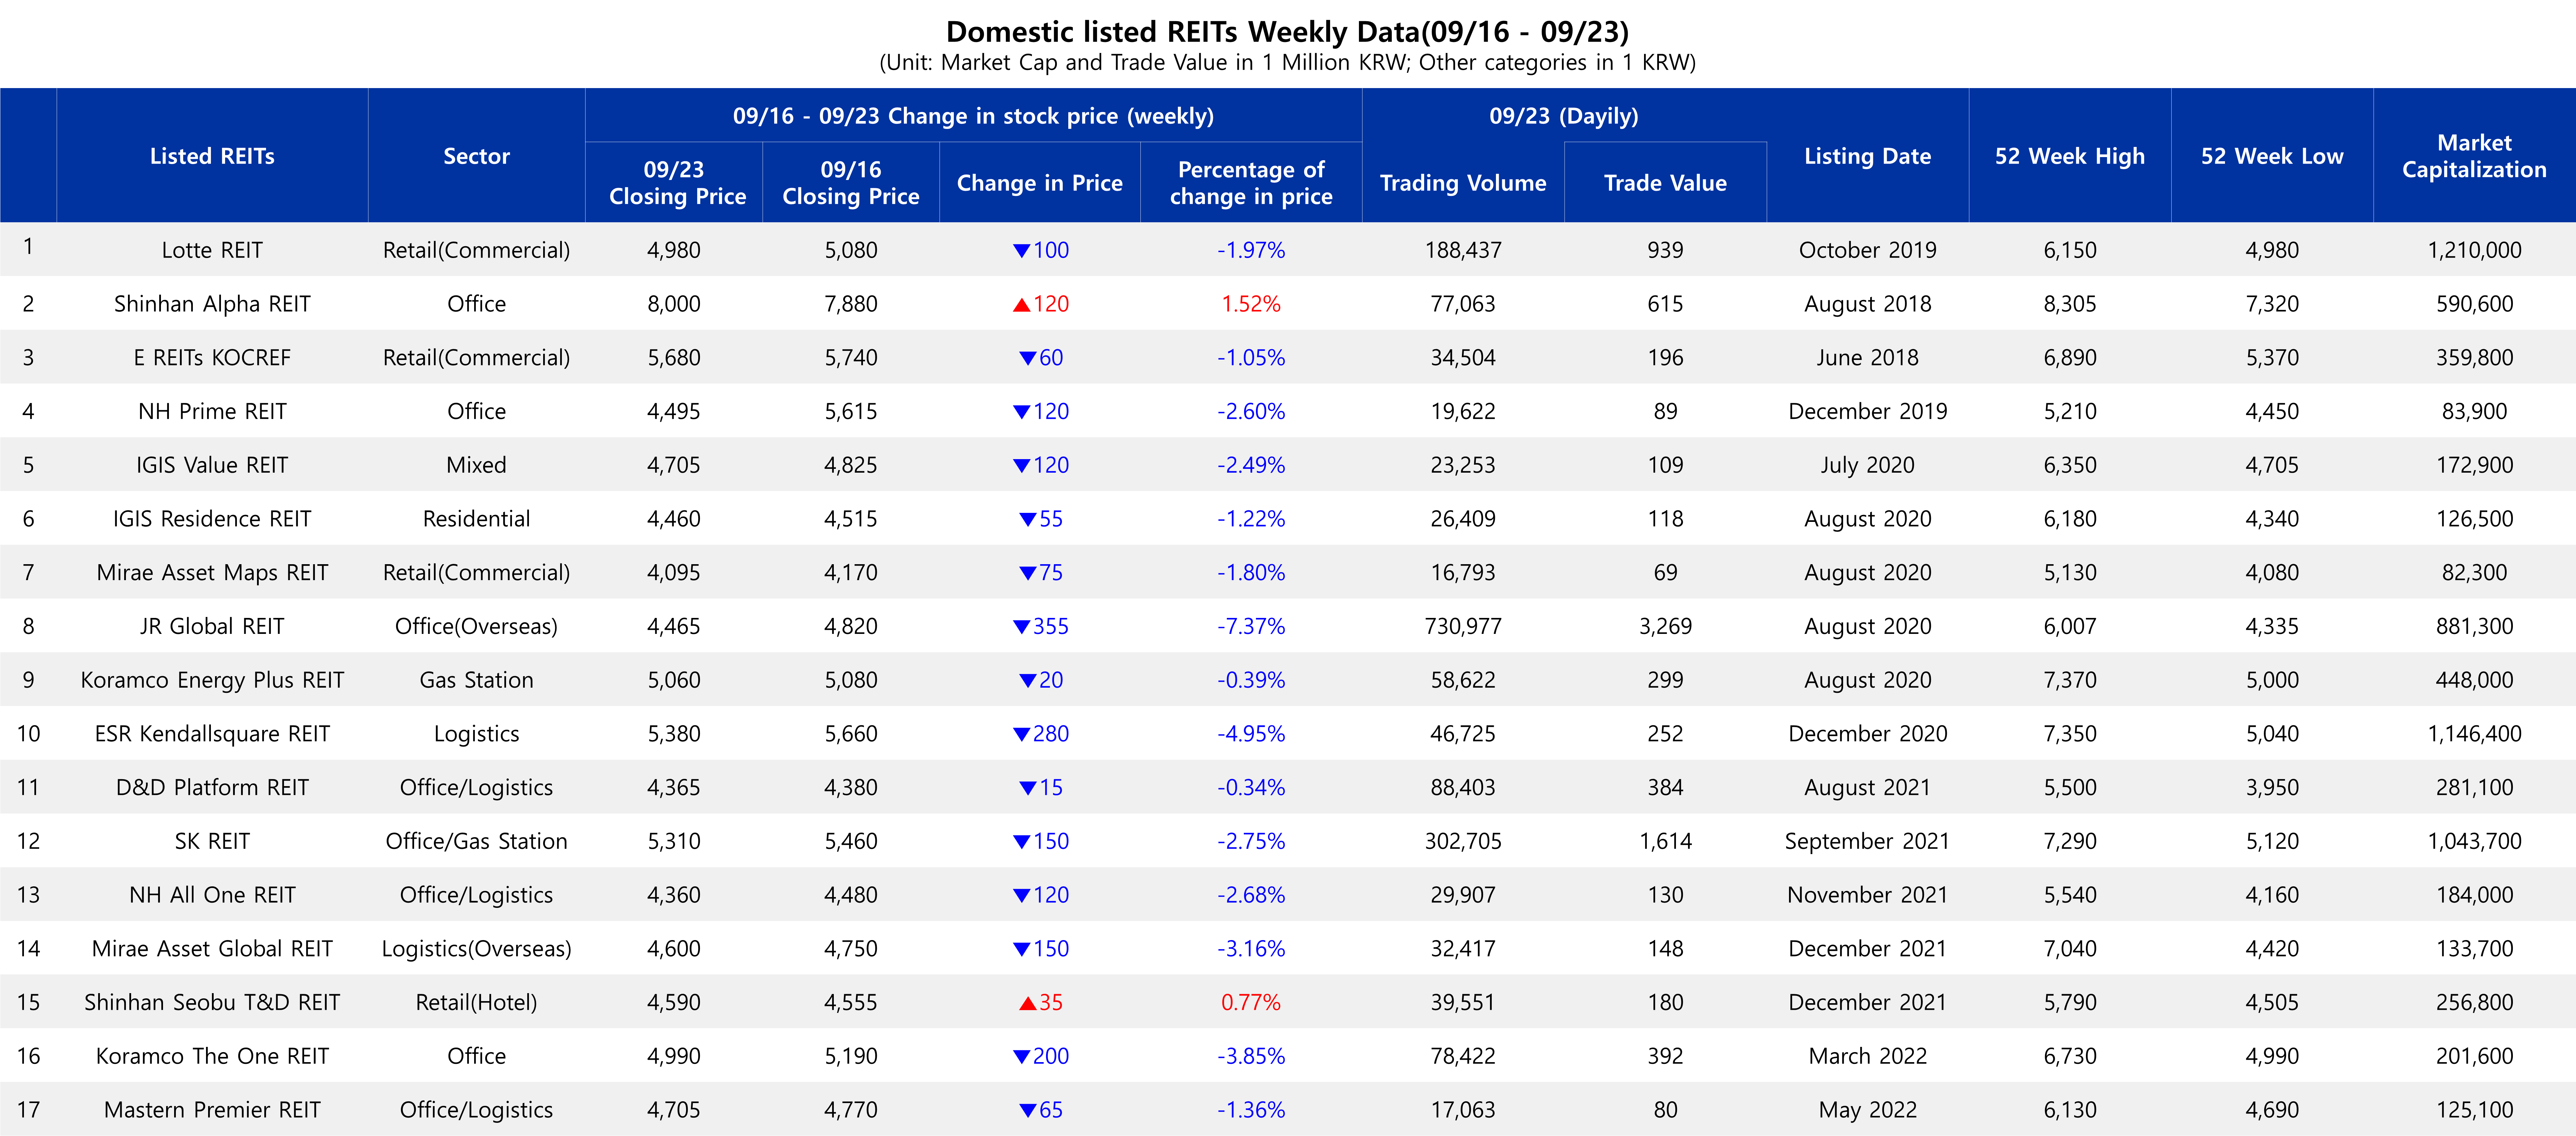
Task: Click the 52 week high '8,305' cell
Action: 2070,304
